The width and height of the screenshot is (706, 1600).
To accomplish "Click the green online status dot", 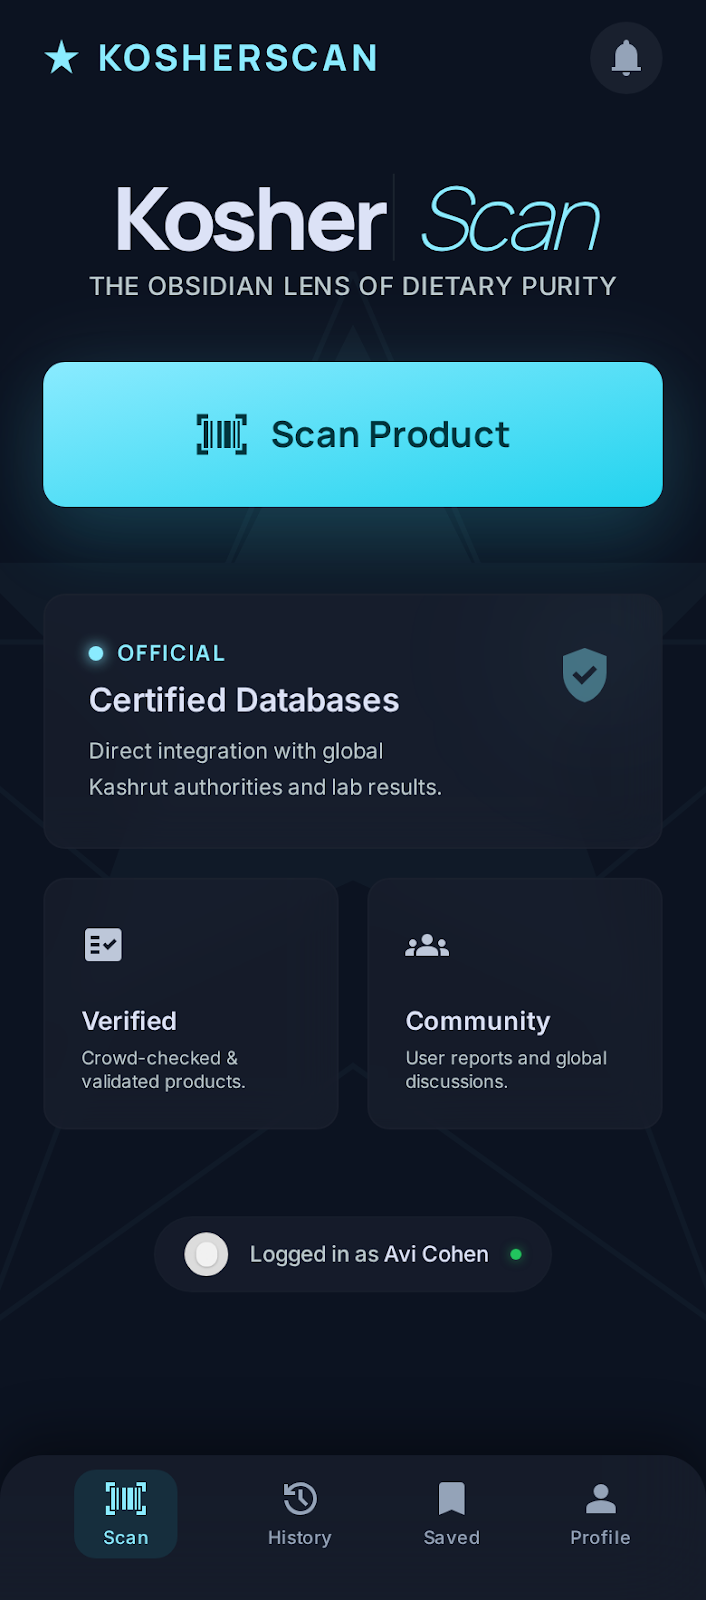I will [x=516, y=1254].
